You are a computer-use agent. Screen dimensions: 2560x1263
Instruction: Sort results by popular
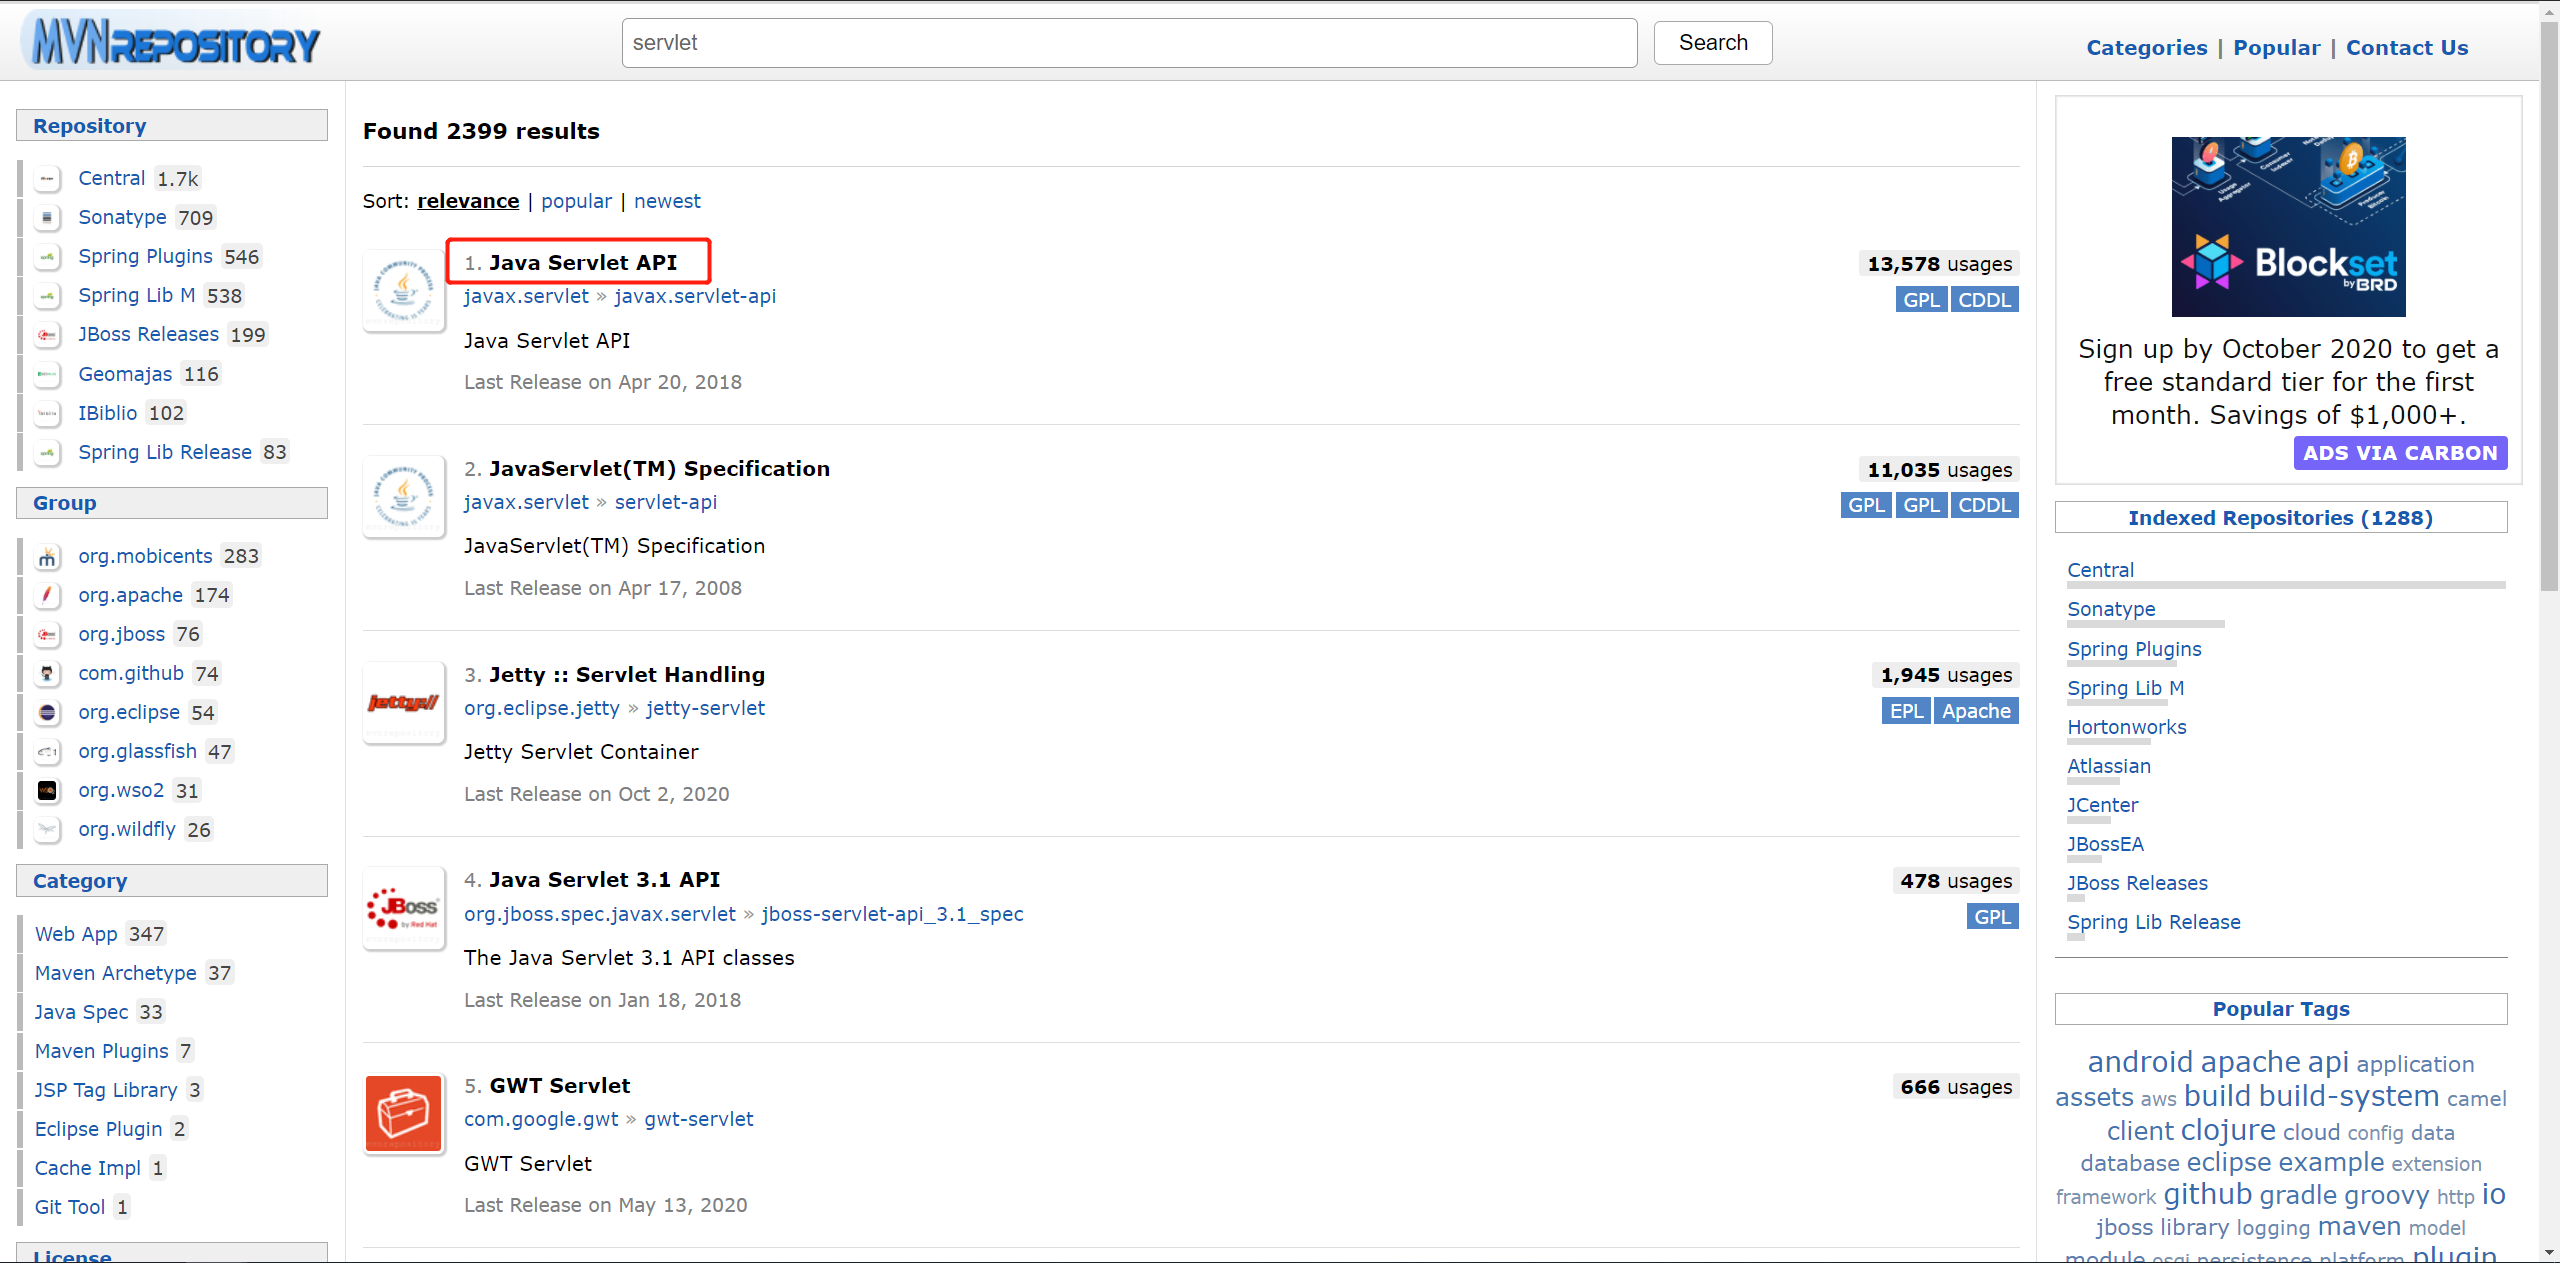pos(576,201)
